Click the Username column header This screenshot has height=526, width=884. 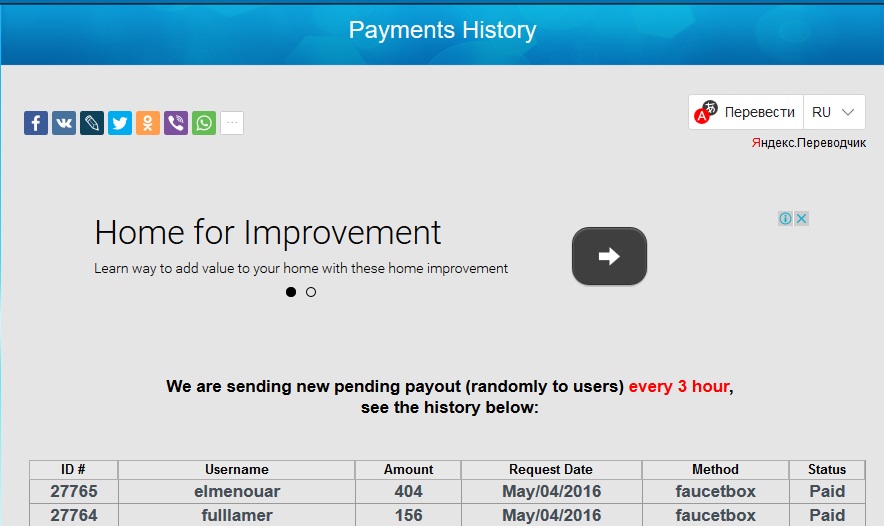[x=237, y=469]
